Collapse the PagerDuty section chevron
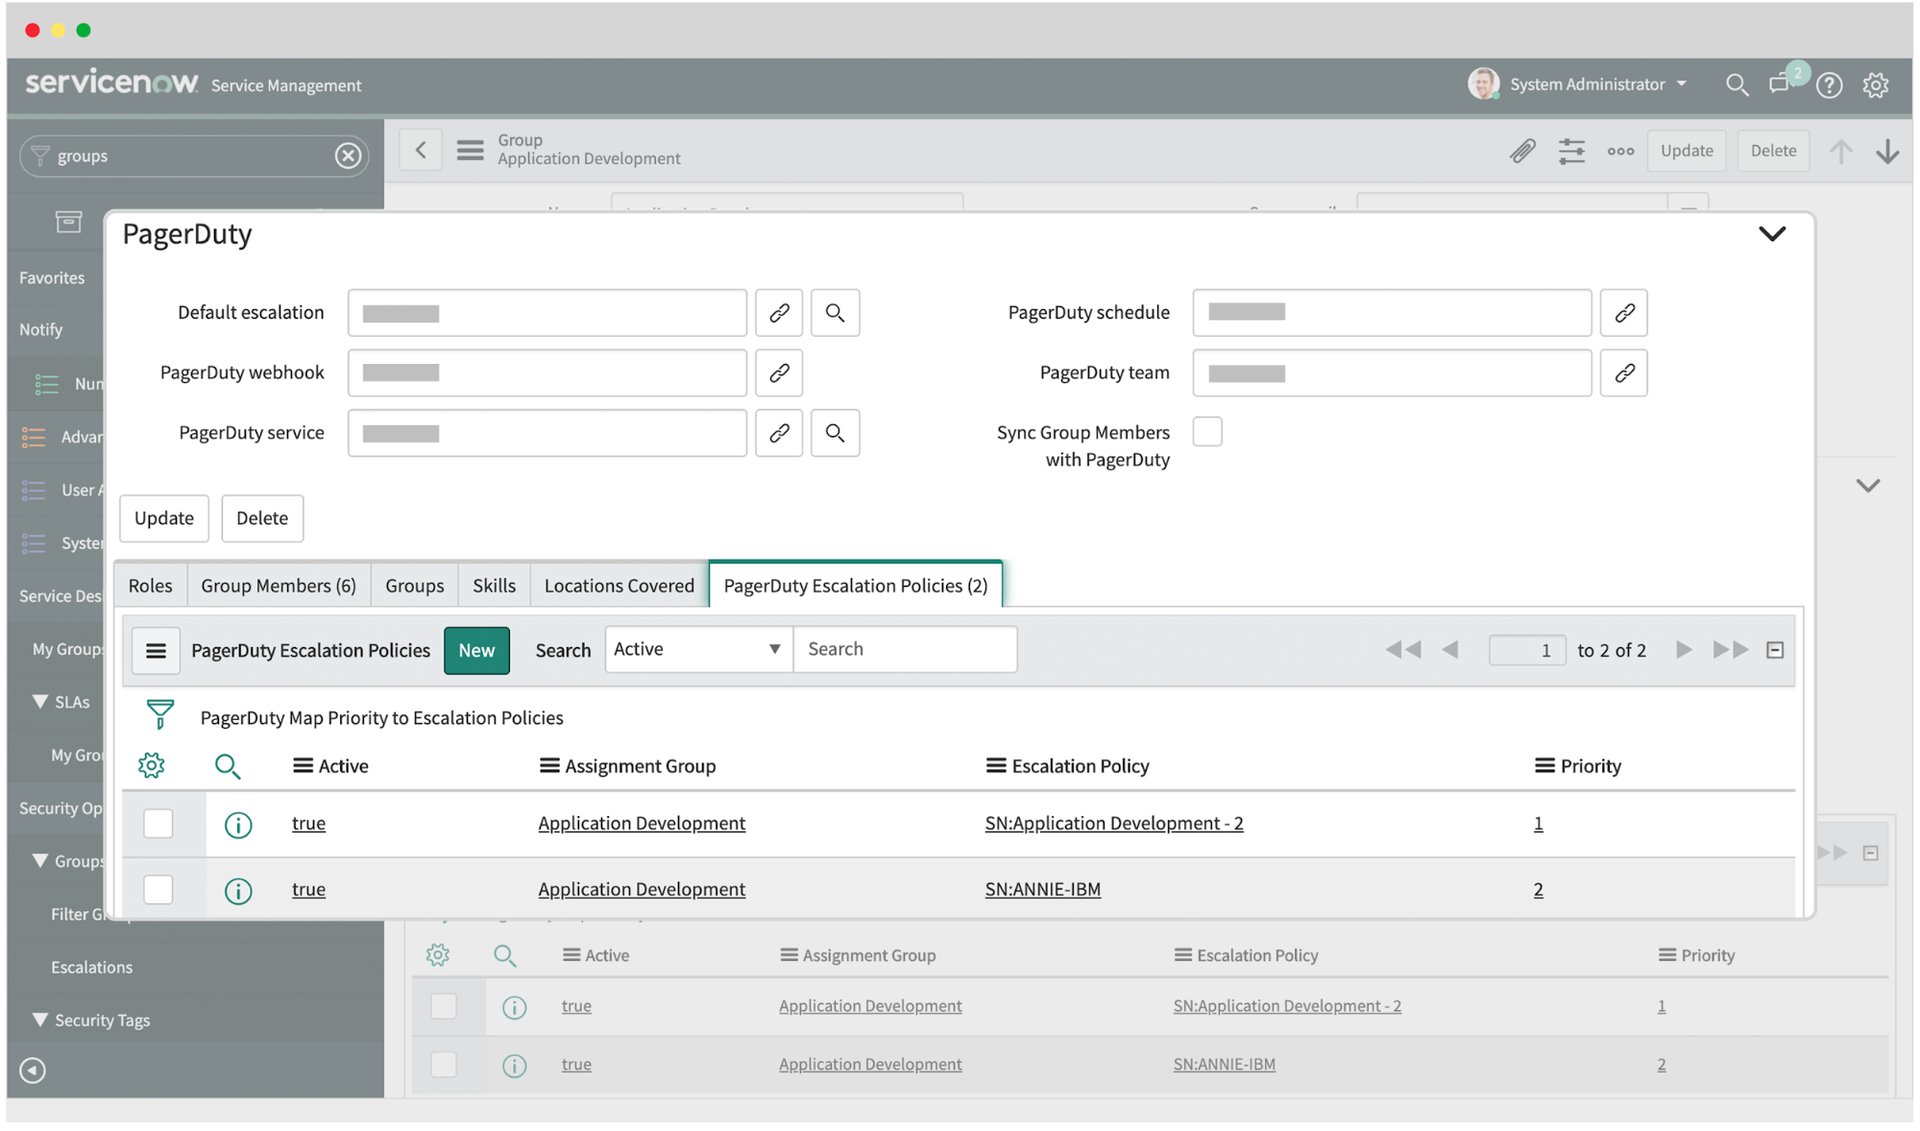This screenshot has width=1920, height=1131. [1771, 234]
